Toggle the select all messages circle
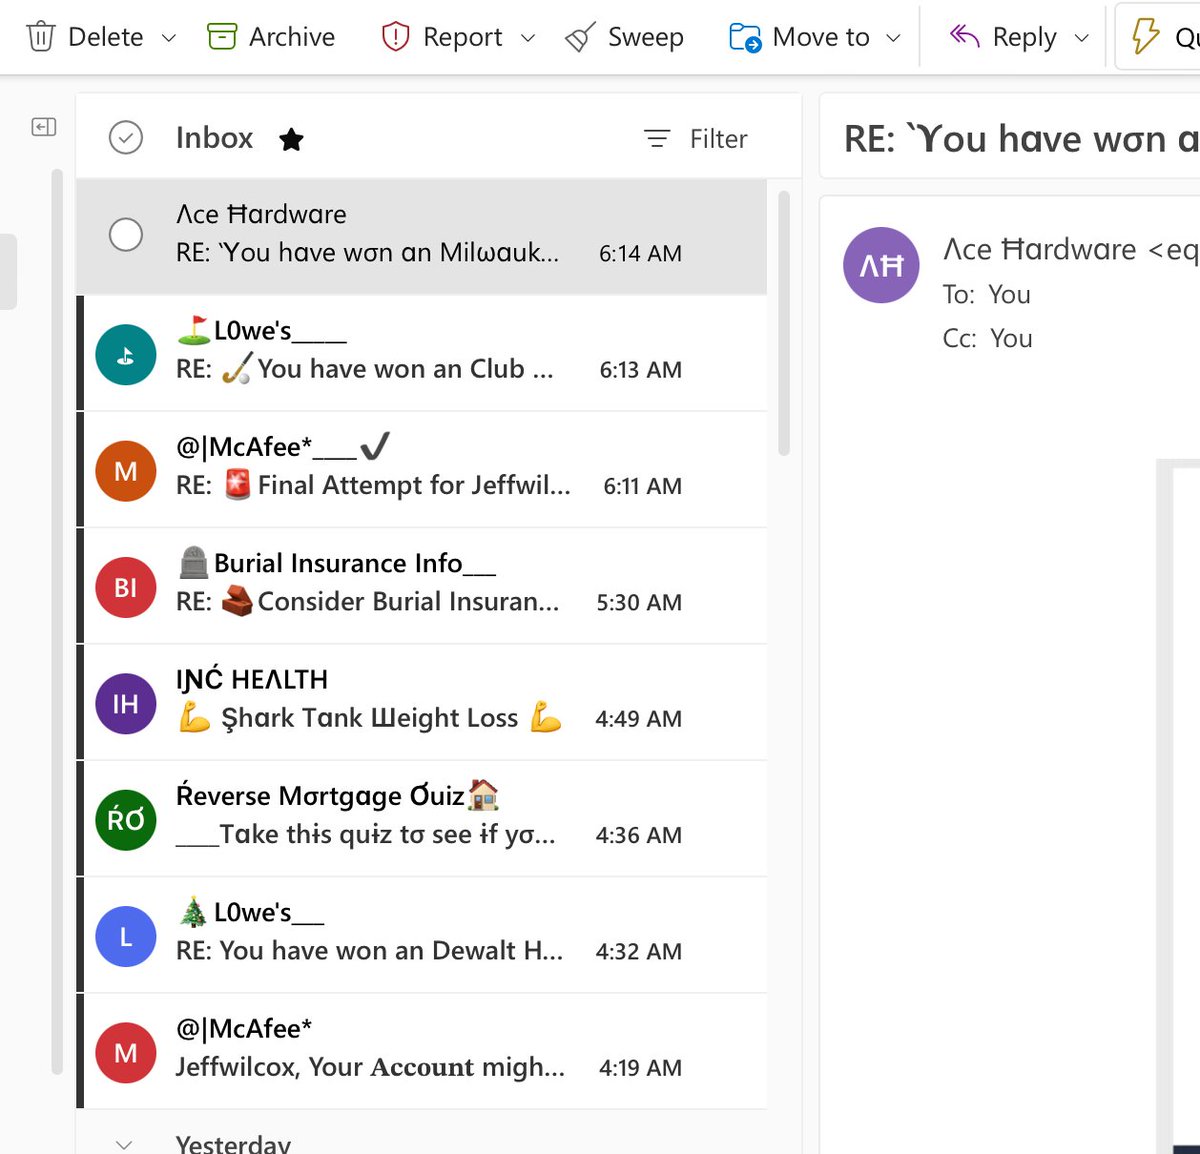Screen dimensions: 1200x1154 (x=126, y=138)
